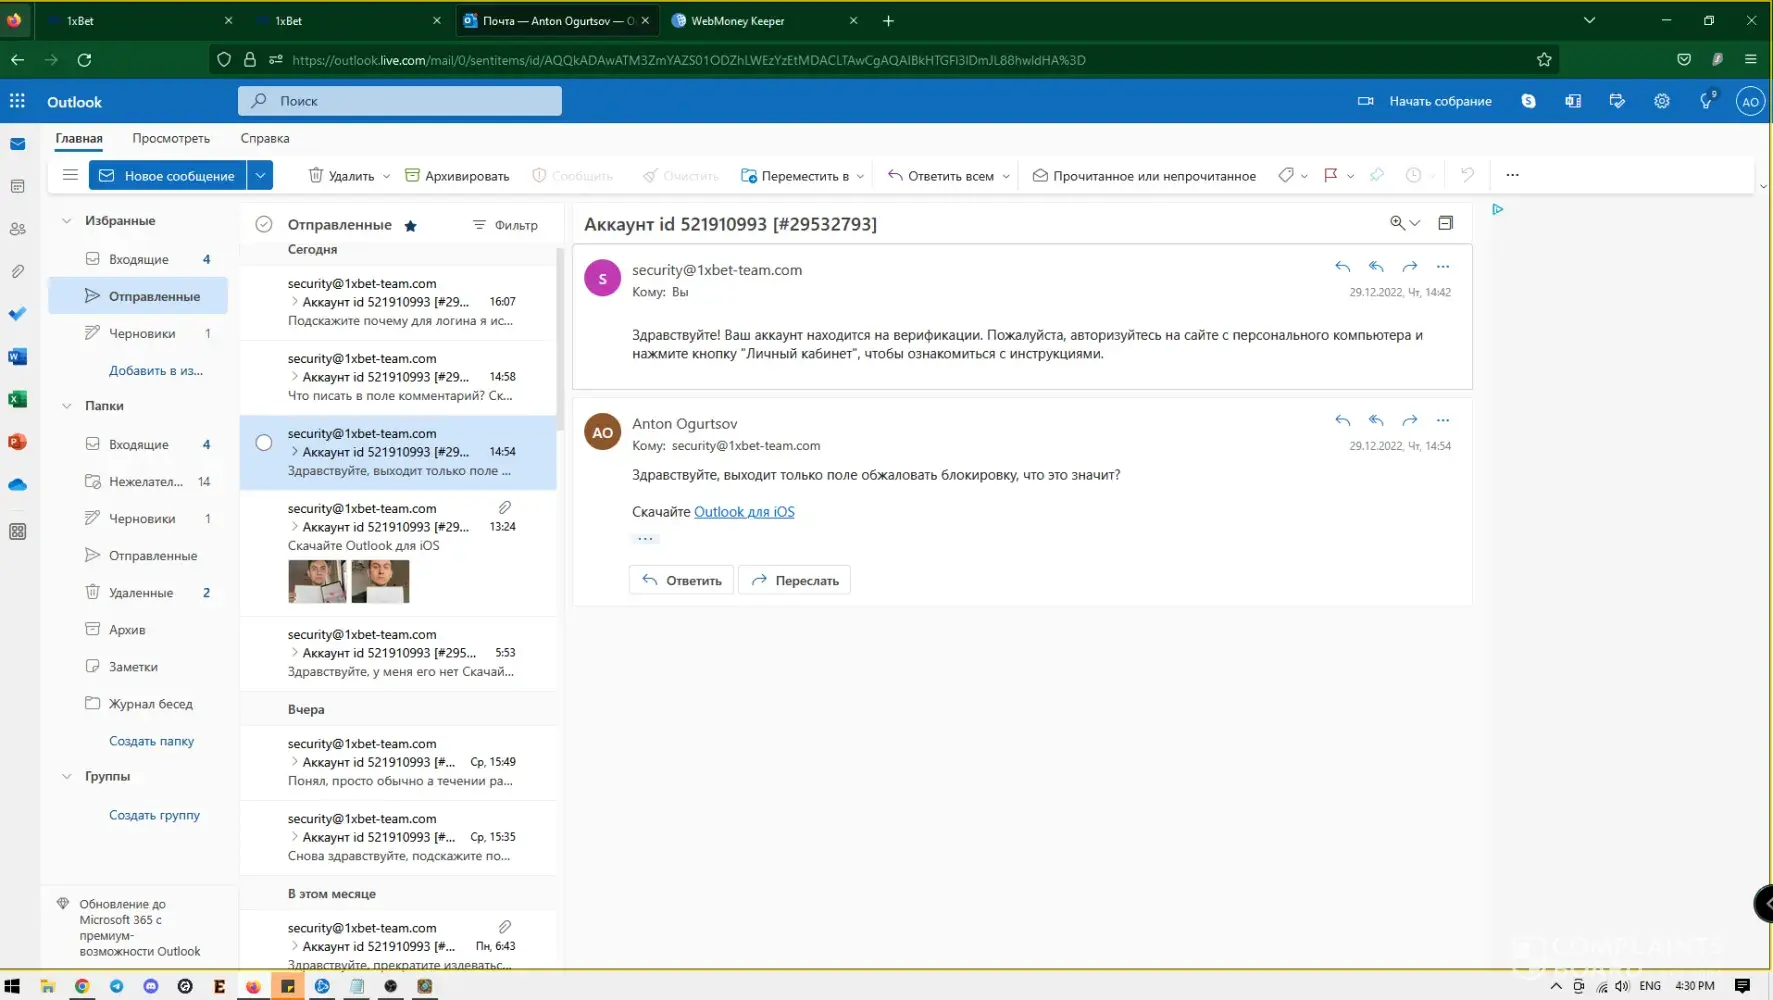Screen dimensions: 1773x1000
Task: Collapse the Избранные folder section
Action: click(x=67, y=221)
